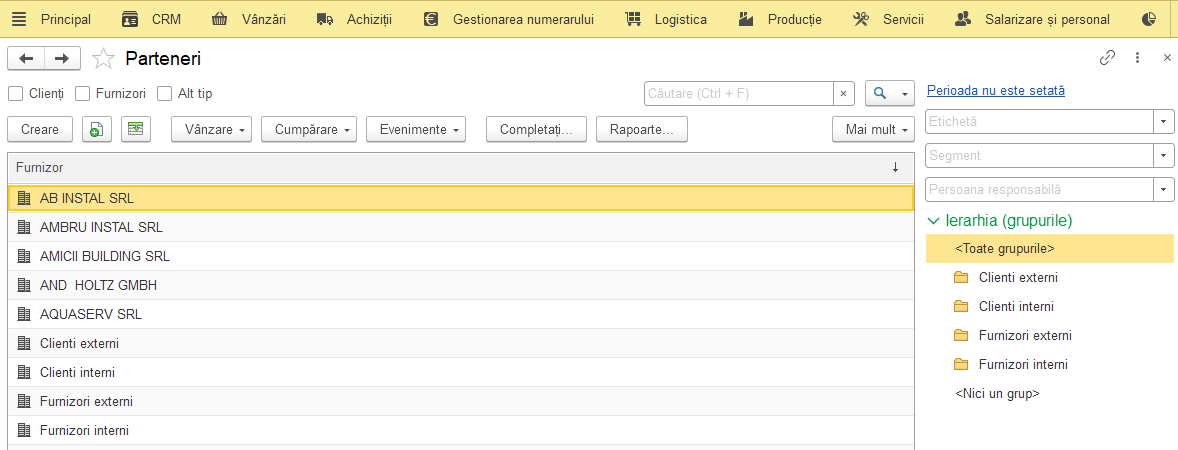Screen dimensions: 1178x450
Task: Add Parteneri to favorites with the star
Action: click(x=103, y=58)
